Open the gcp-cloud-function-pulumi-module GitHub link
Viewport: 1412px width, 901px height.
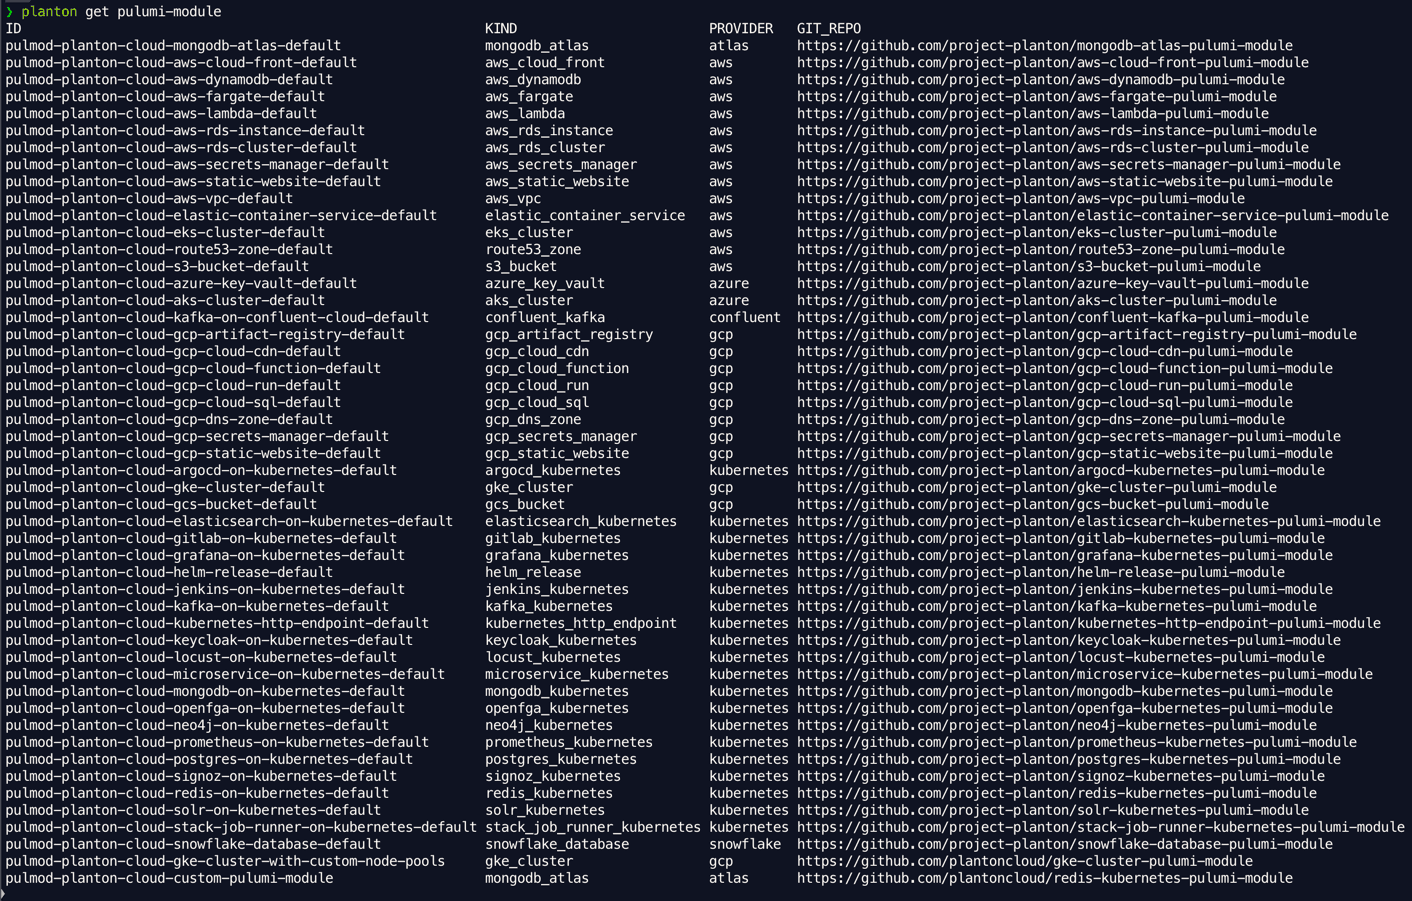point(1065,368)
